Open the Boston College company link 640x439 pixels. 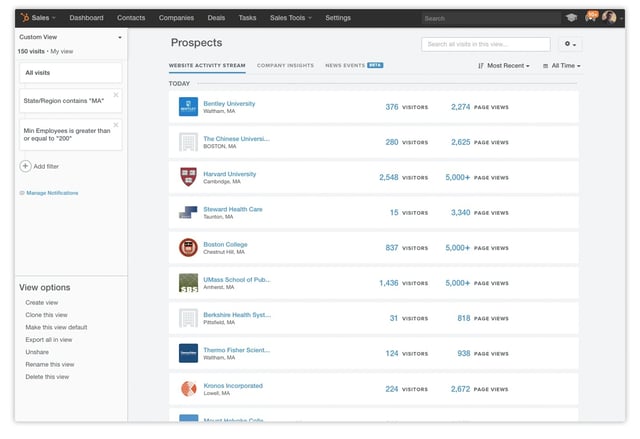point(225,244)
